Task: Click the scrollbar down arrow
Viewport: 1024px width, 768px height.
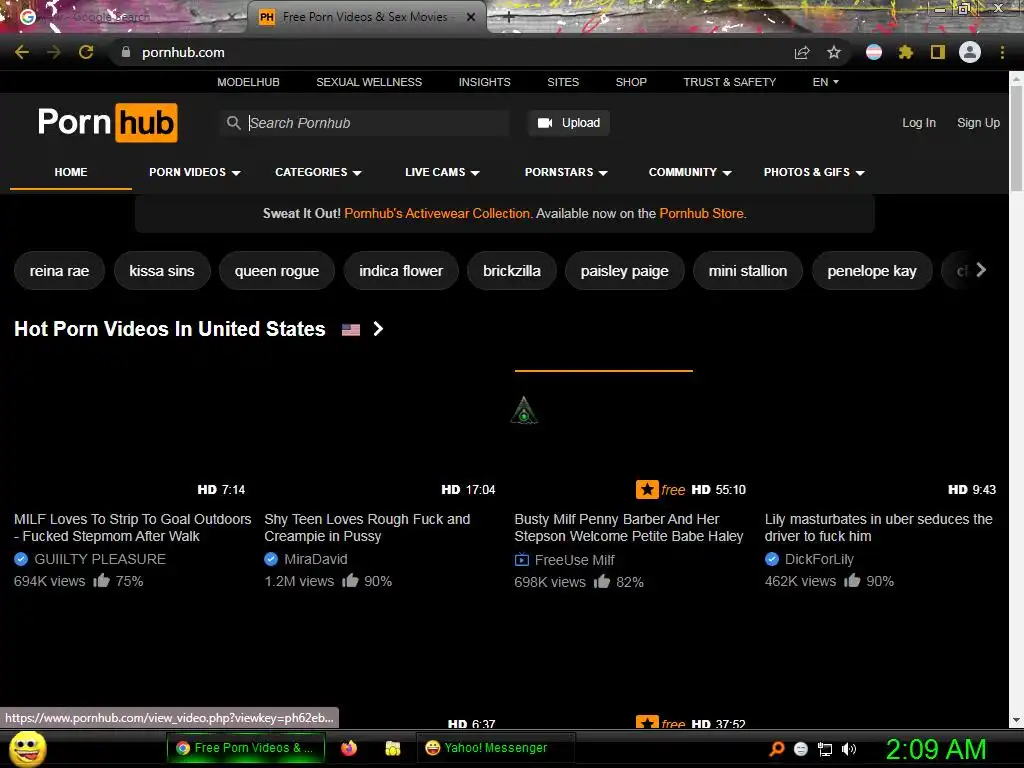Action: (1016, 720)
